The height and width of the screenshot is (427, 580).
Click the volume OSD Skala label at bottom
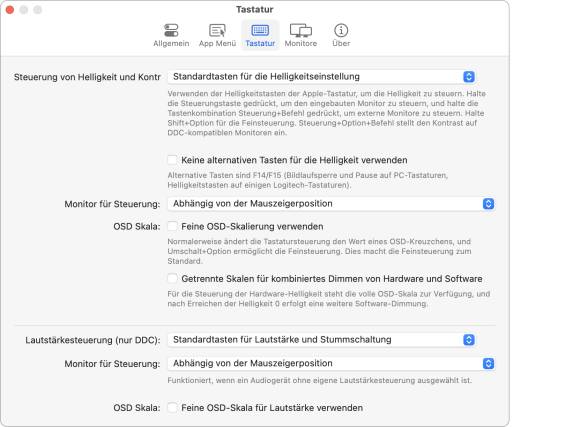point(137,408)
